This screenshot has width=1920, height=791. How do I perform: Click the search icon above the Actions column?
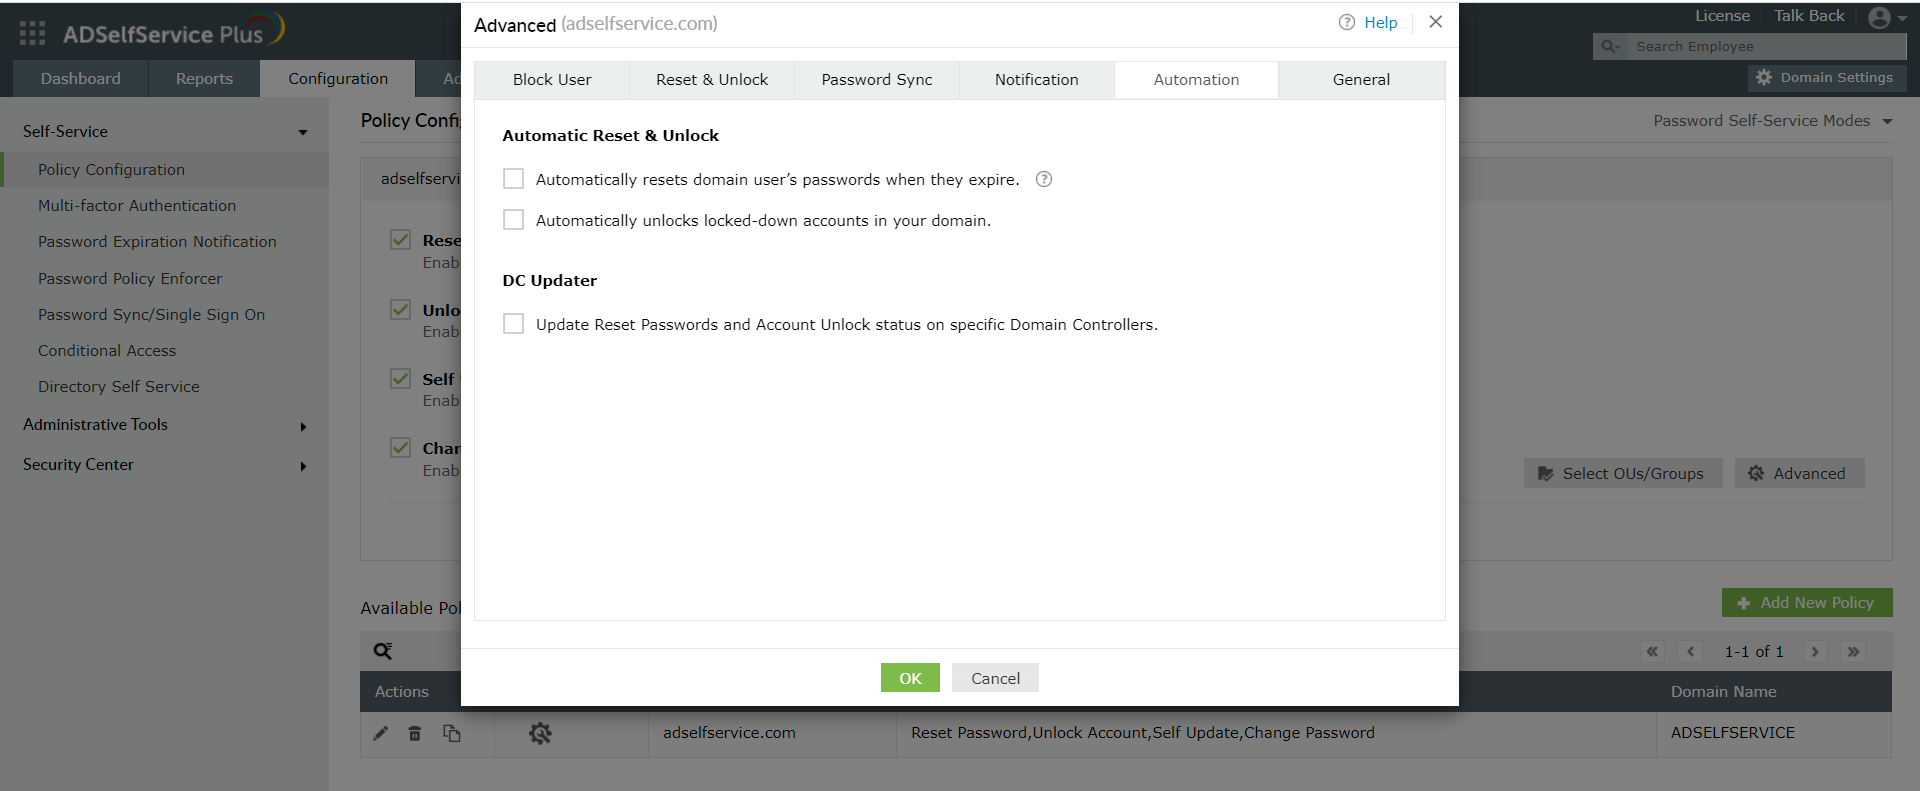(383, 652)
